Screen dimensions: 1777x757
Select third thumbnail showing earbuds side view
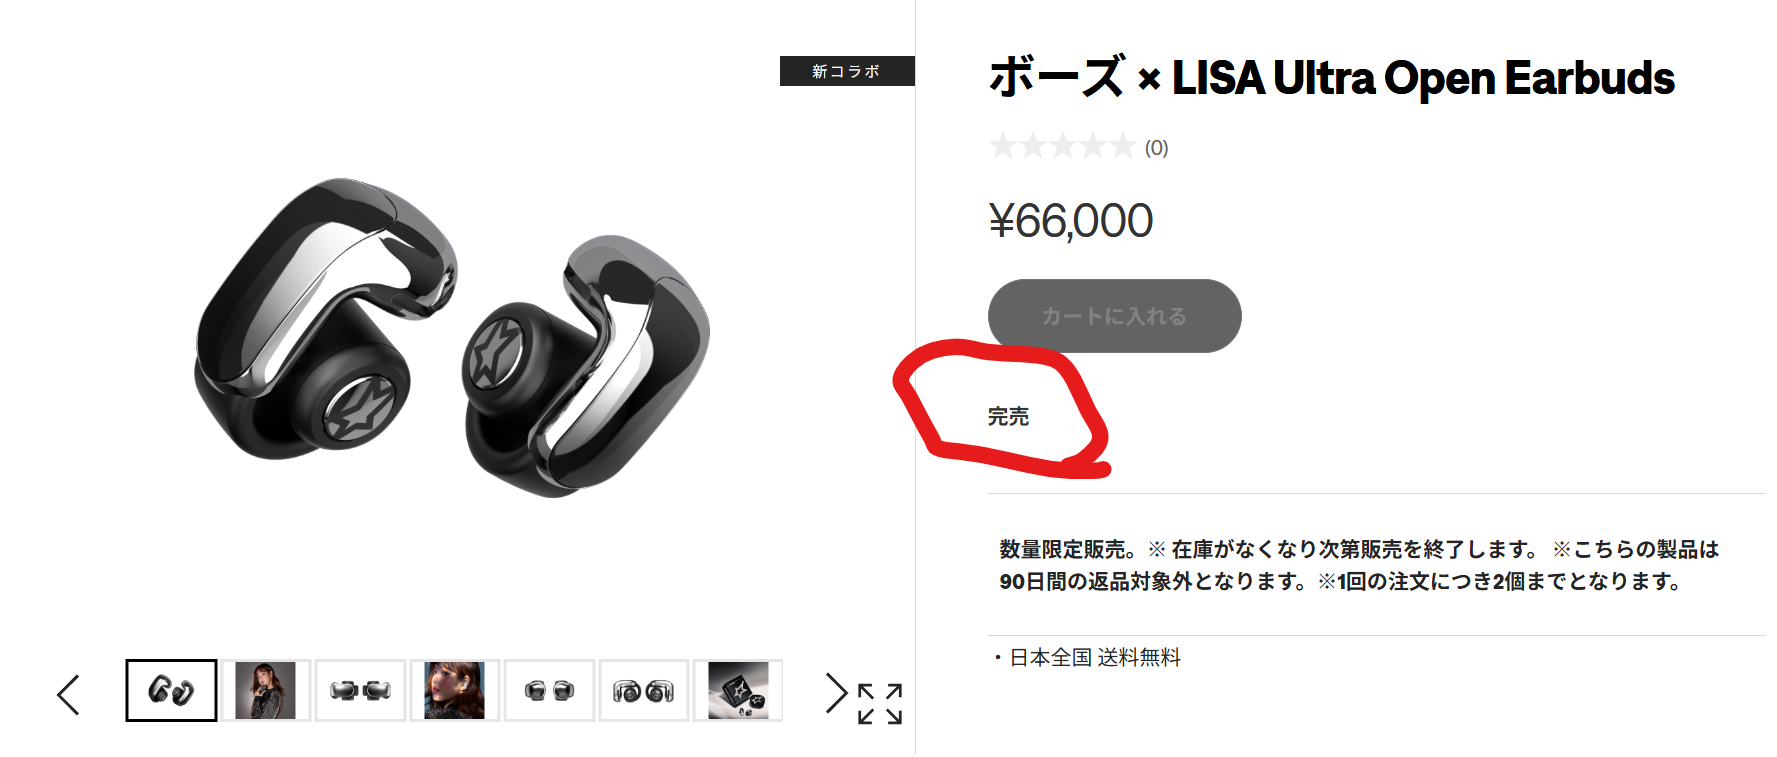(x=360, y=690)
